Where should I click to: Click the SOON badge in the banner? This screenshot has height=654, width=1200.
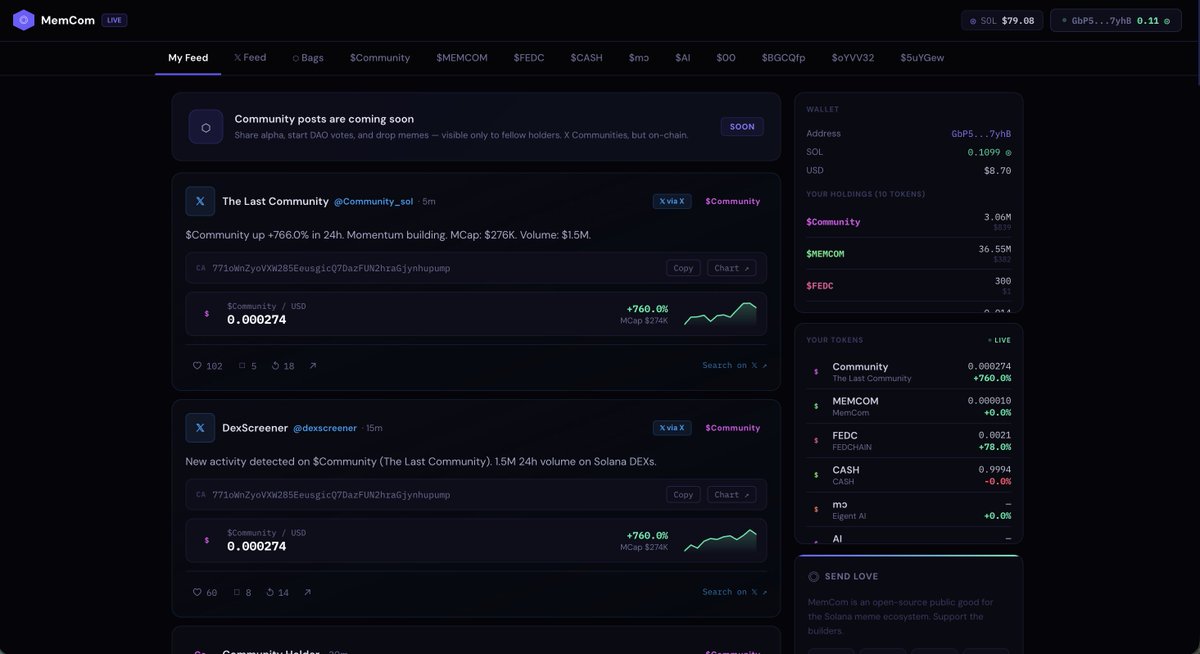(x=742, y=127)
